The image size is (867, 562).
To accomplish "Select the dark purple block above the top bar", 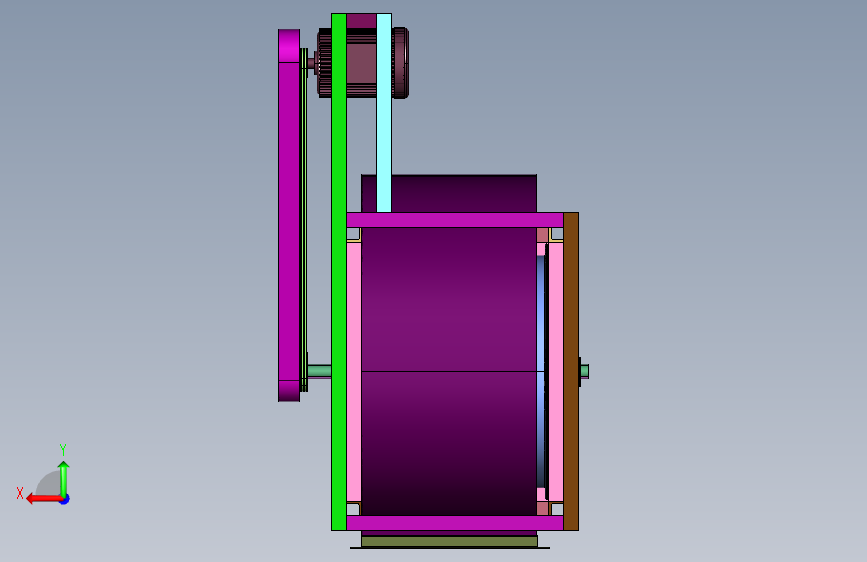I will (x=463, y=194).
